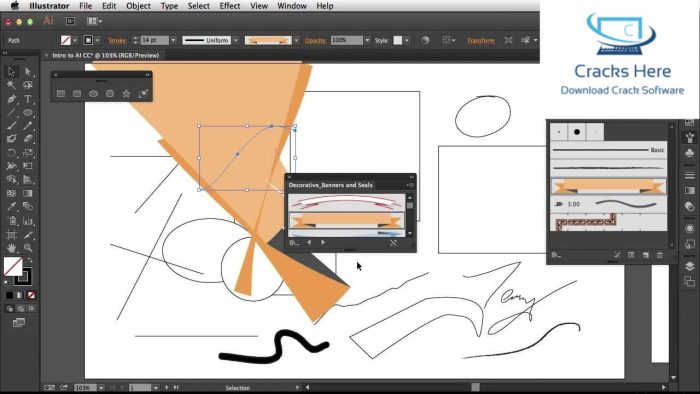Viewport: 700px width, 394px height.
Task: Choose the Width tool
Action: point(12,166)
